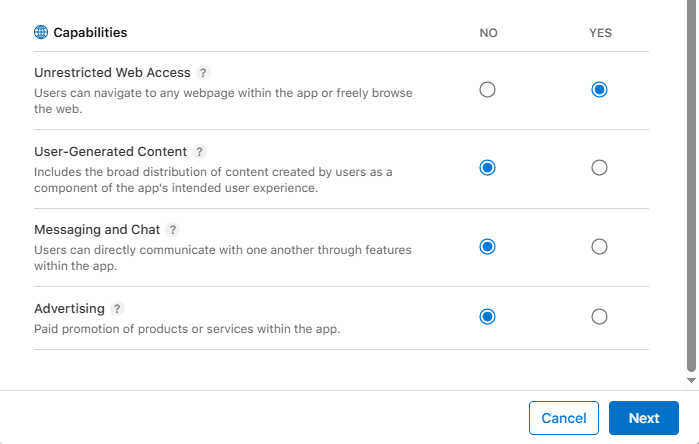Screen dimensions: 699x444
Task: Click the Unrestricted Web Access label
Action: point(112,73)
